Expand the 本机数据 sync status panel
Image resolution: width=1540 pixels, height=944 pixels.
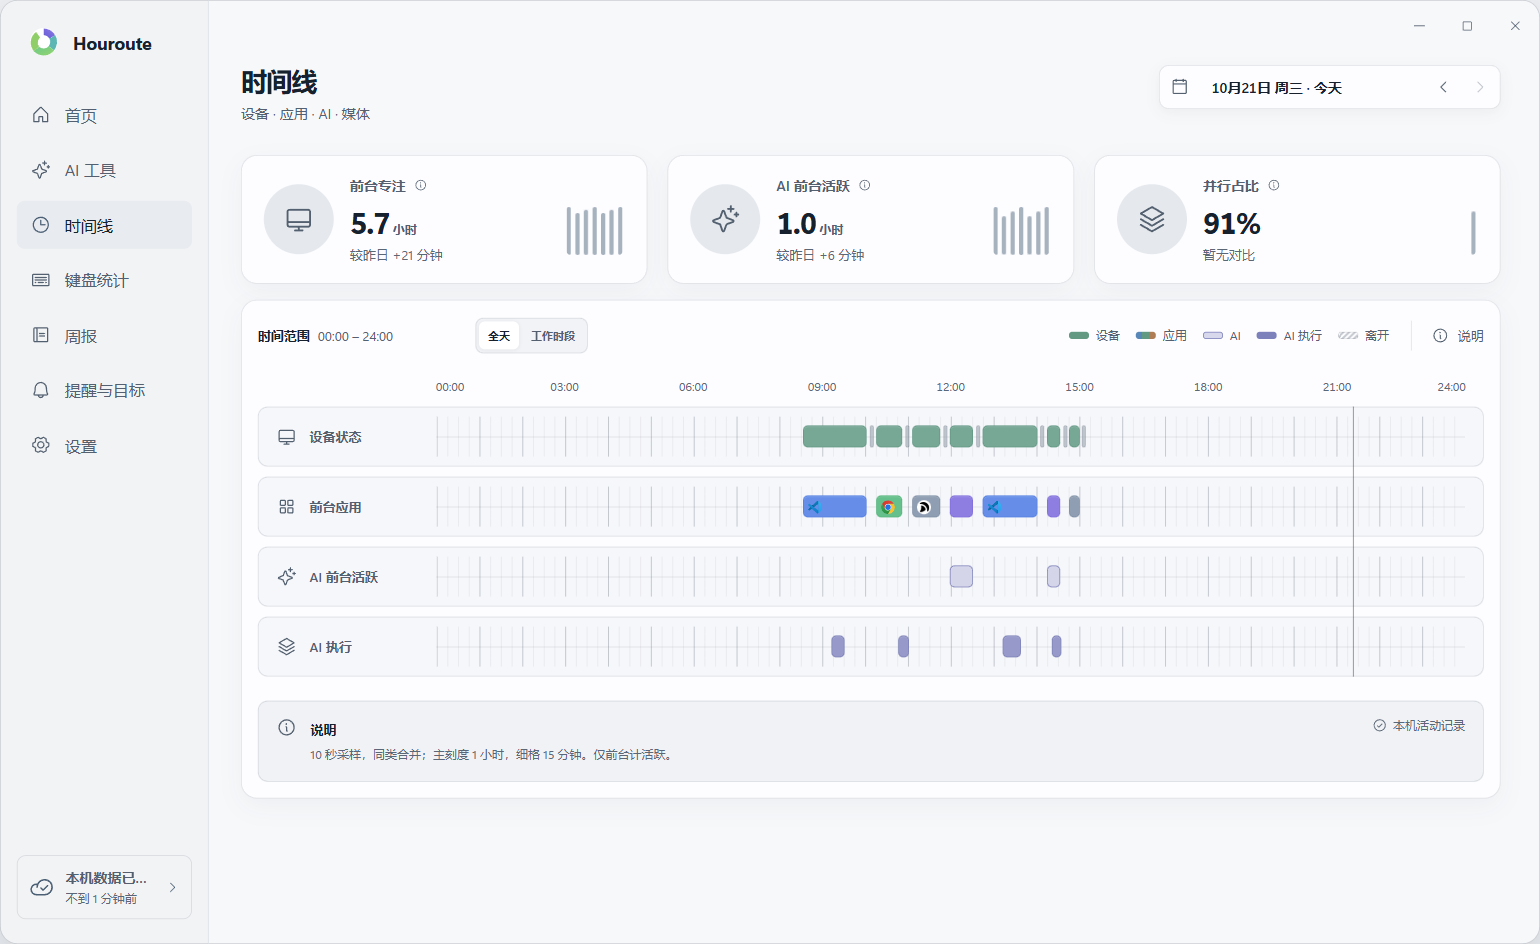[x=104, y=887]
